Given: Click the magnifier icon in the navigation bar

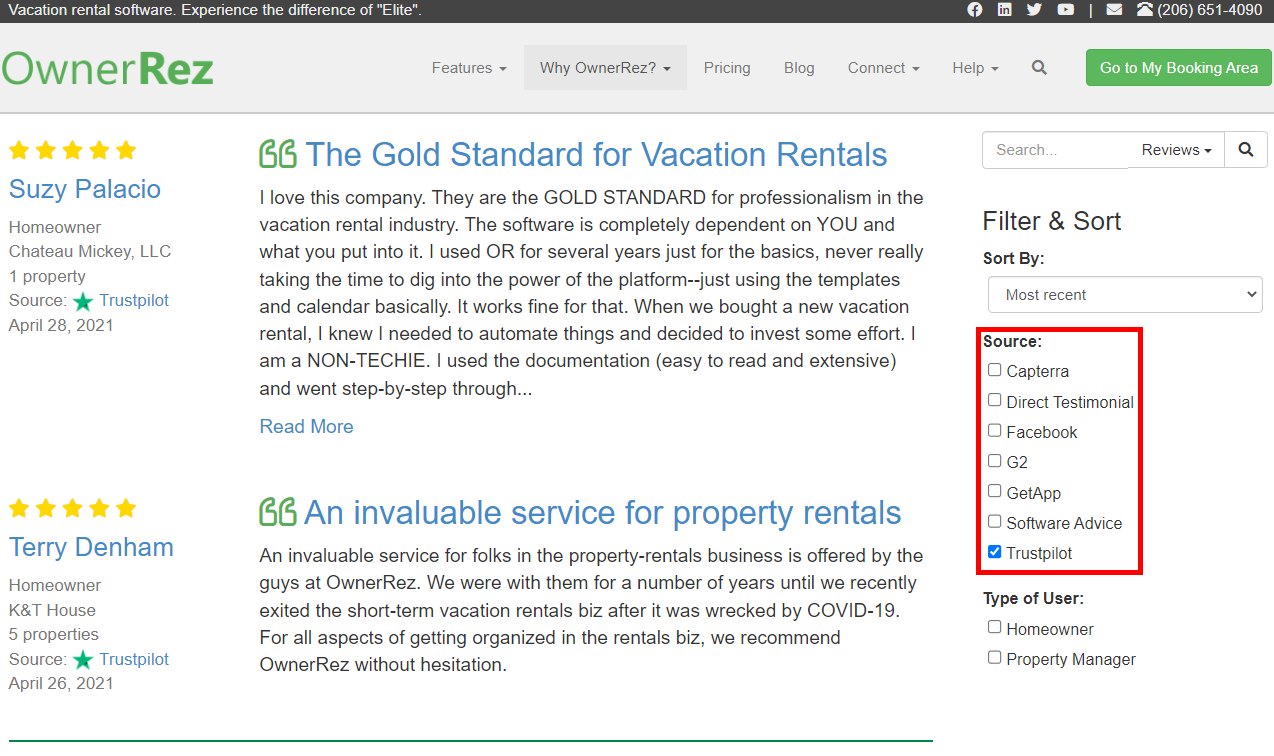Looking at the screenshot, I should pos(1039,68).
